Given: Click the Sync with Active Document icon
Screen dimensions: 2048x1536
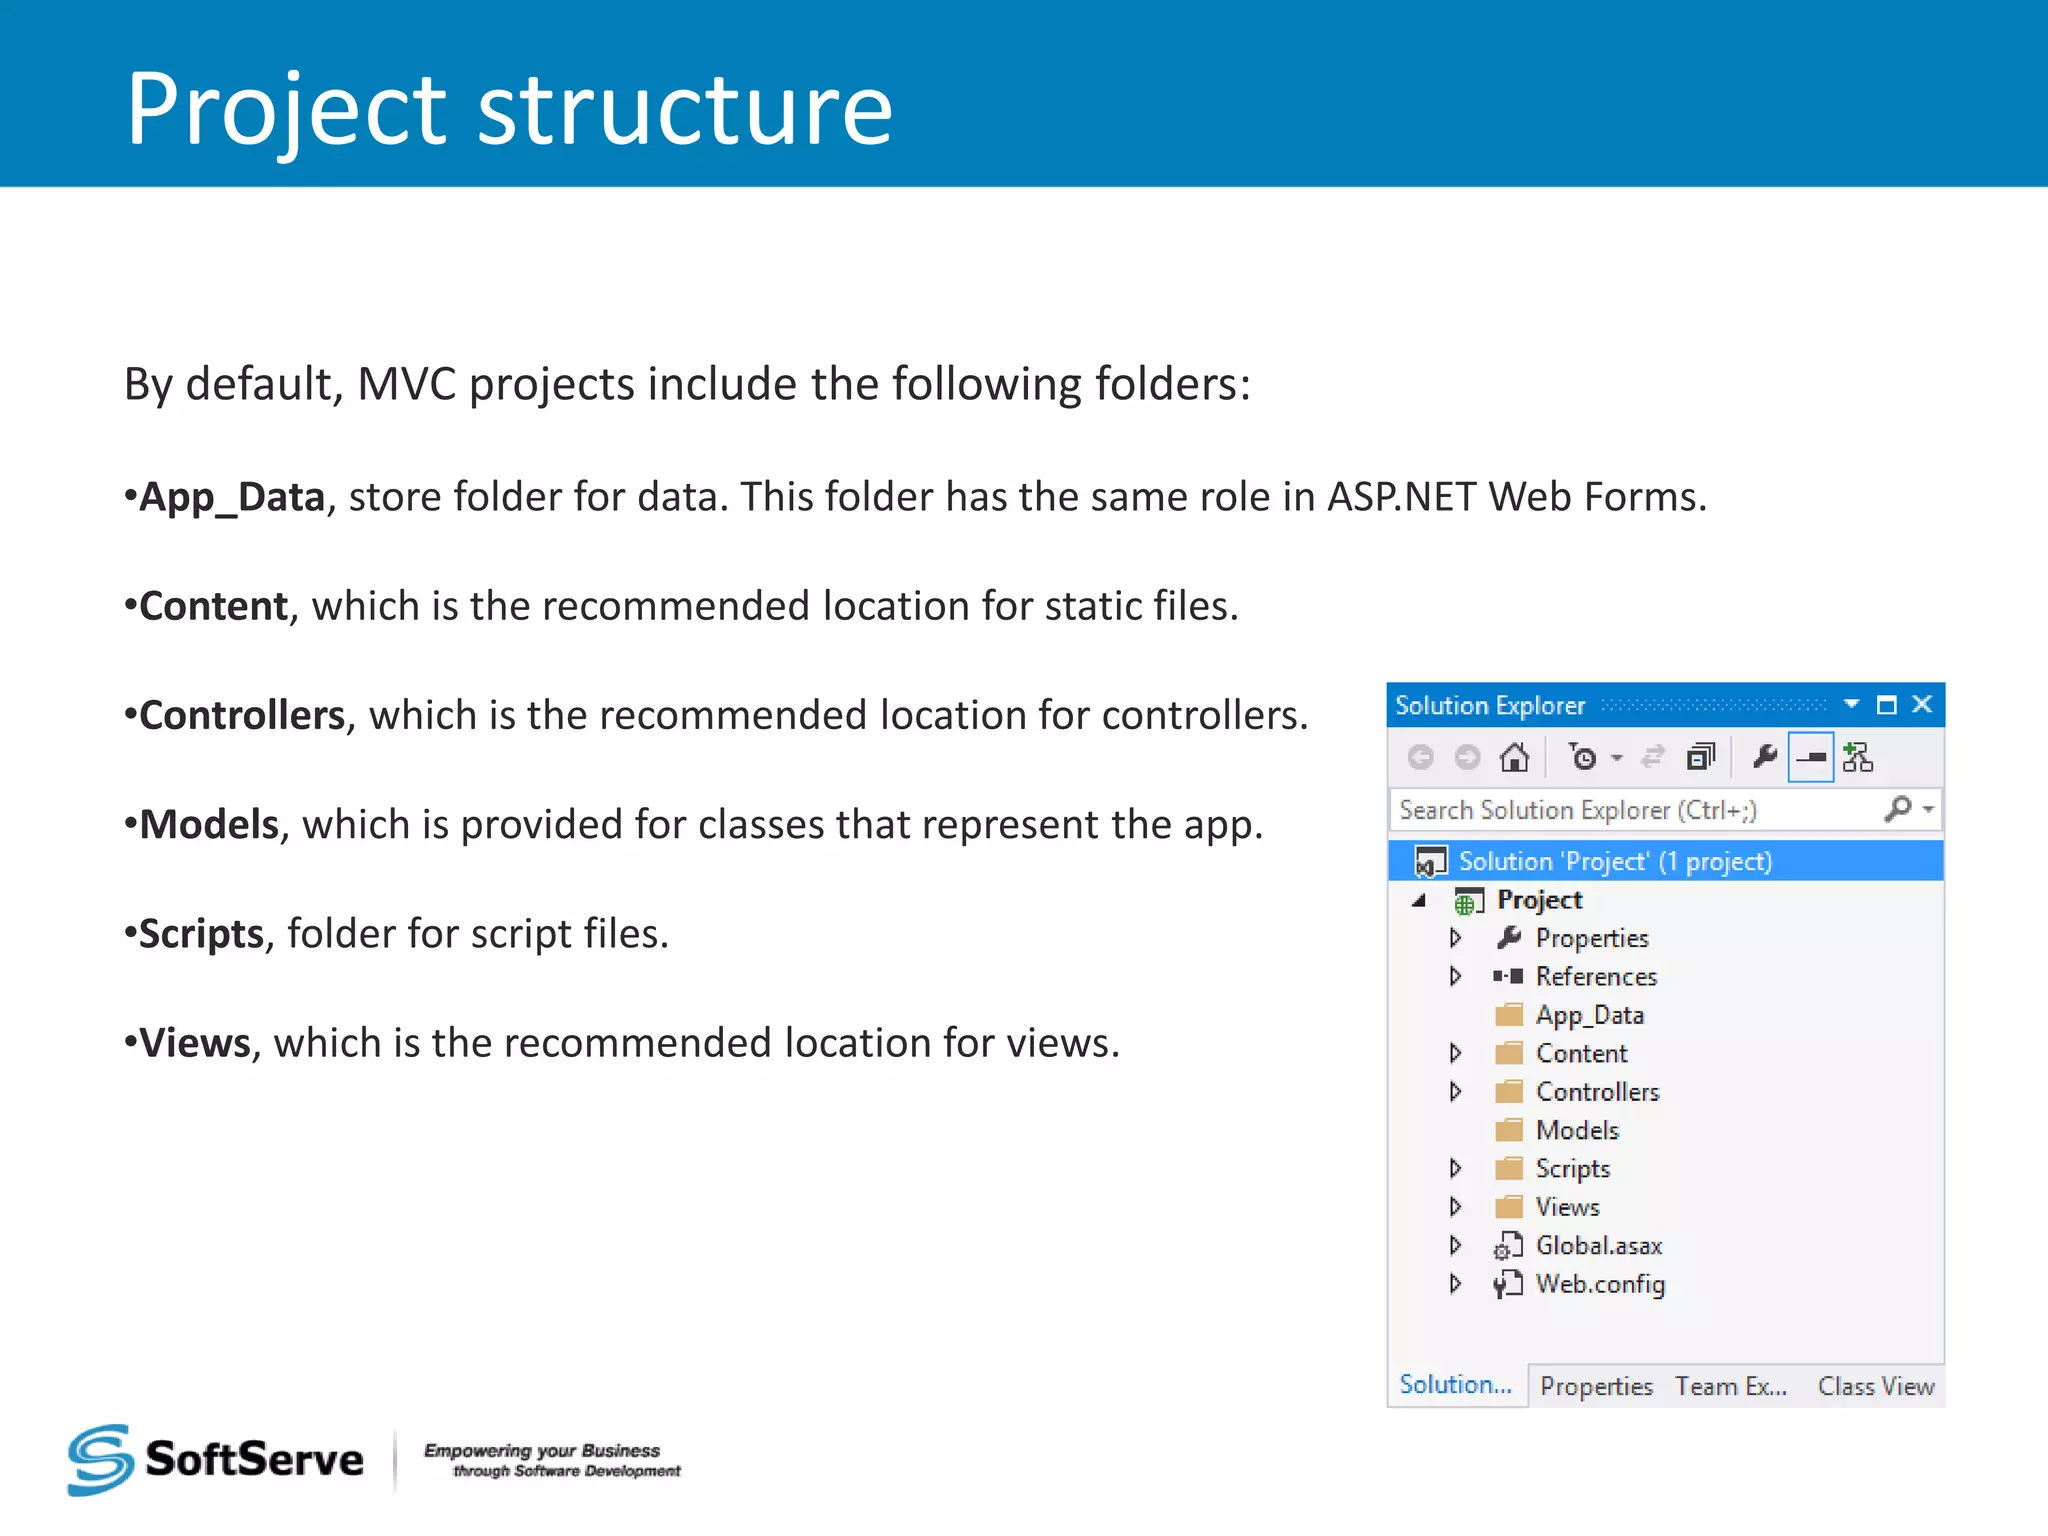Looking at the screenshot, I should (x=1653, y=758).
